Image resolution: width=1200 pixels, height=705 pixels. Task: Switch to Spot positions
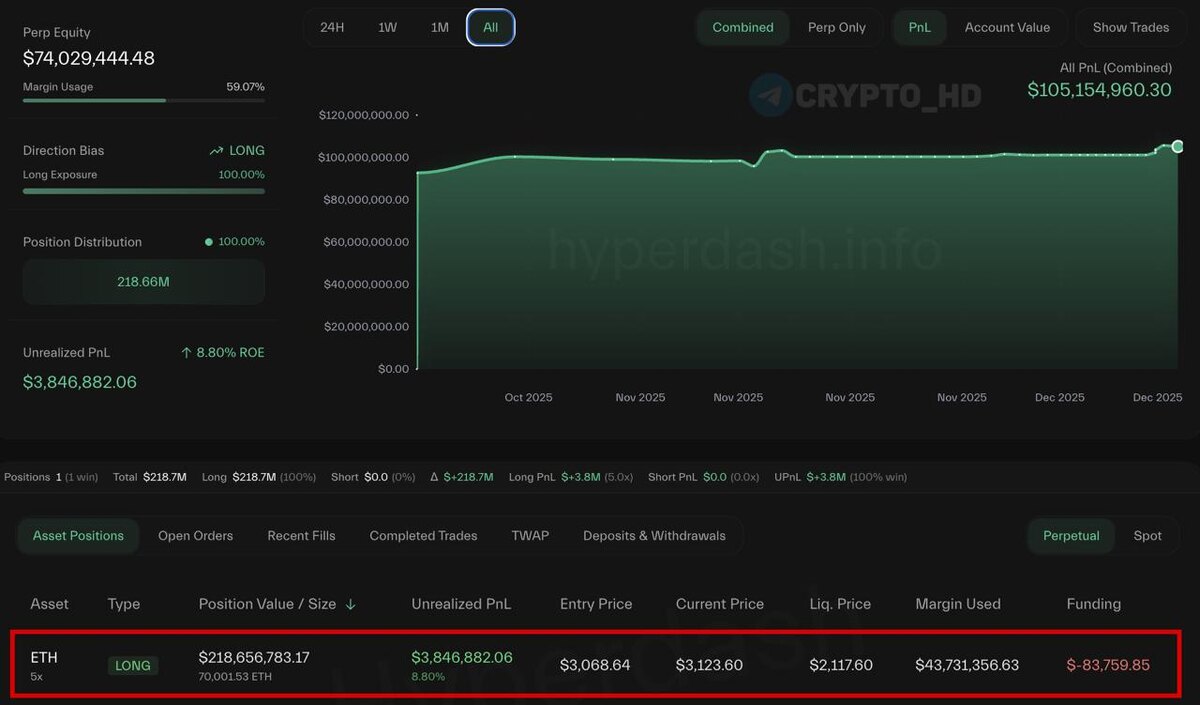(1148, 536)
